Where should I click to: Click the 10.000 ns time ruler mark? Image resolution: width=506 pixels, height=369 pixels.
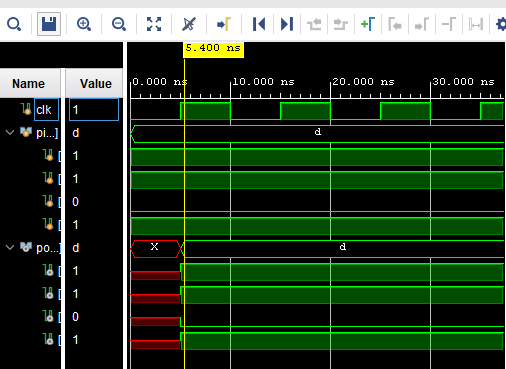263,82
